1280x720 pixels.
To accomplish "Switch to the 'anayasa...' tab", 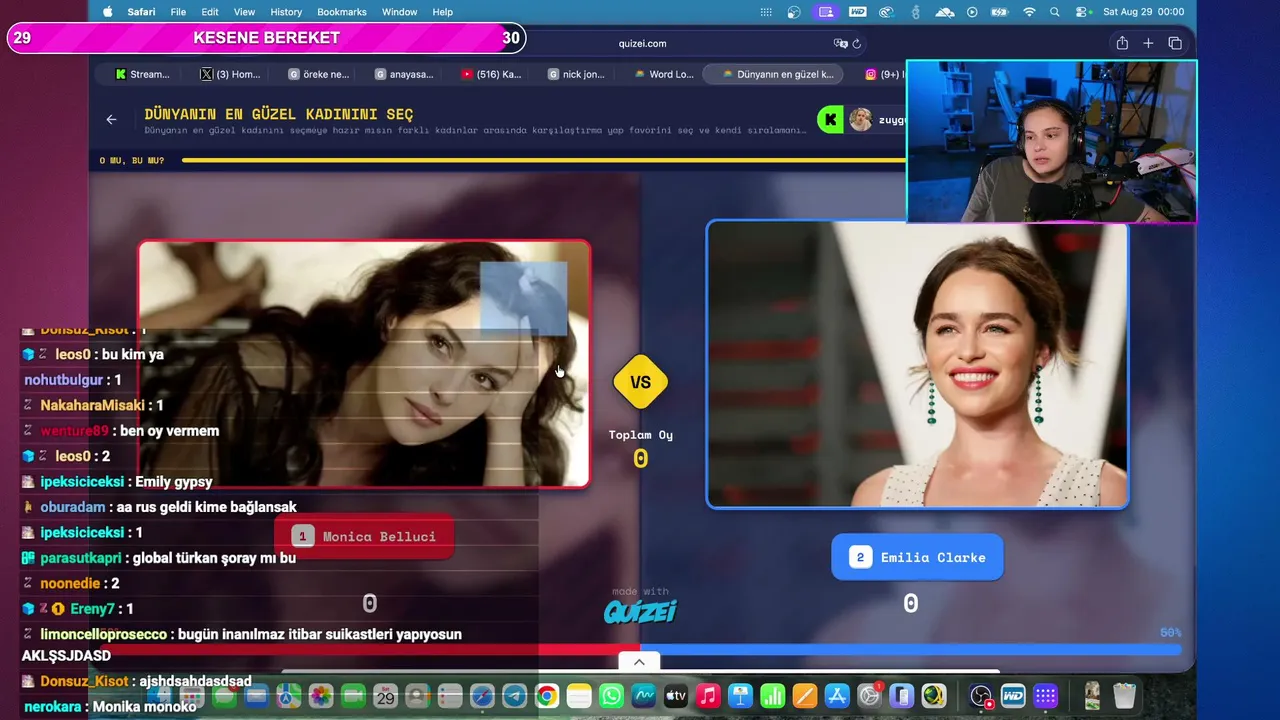I will click(405, 74).
